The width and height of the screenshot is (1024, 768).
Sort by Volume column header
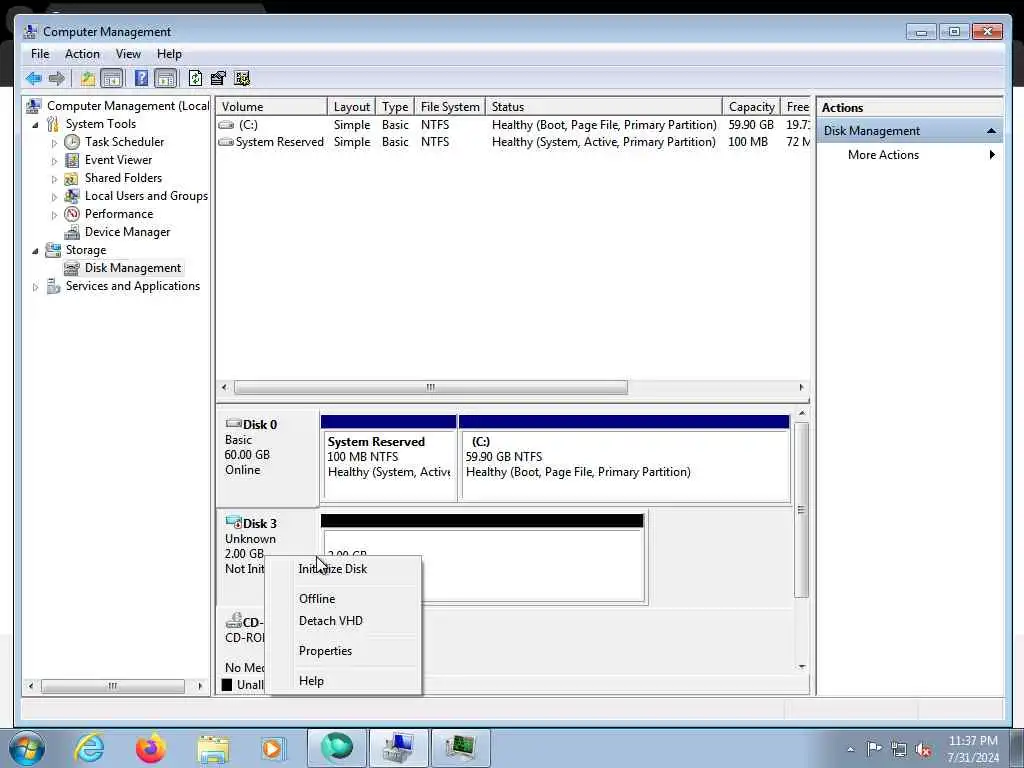[272, 106]
